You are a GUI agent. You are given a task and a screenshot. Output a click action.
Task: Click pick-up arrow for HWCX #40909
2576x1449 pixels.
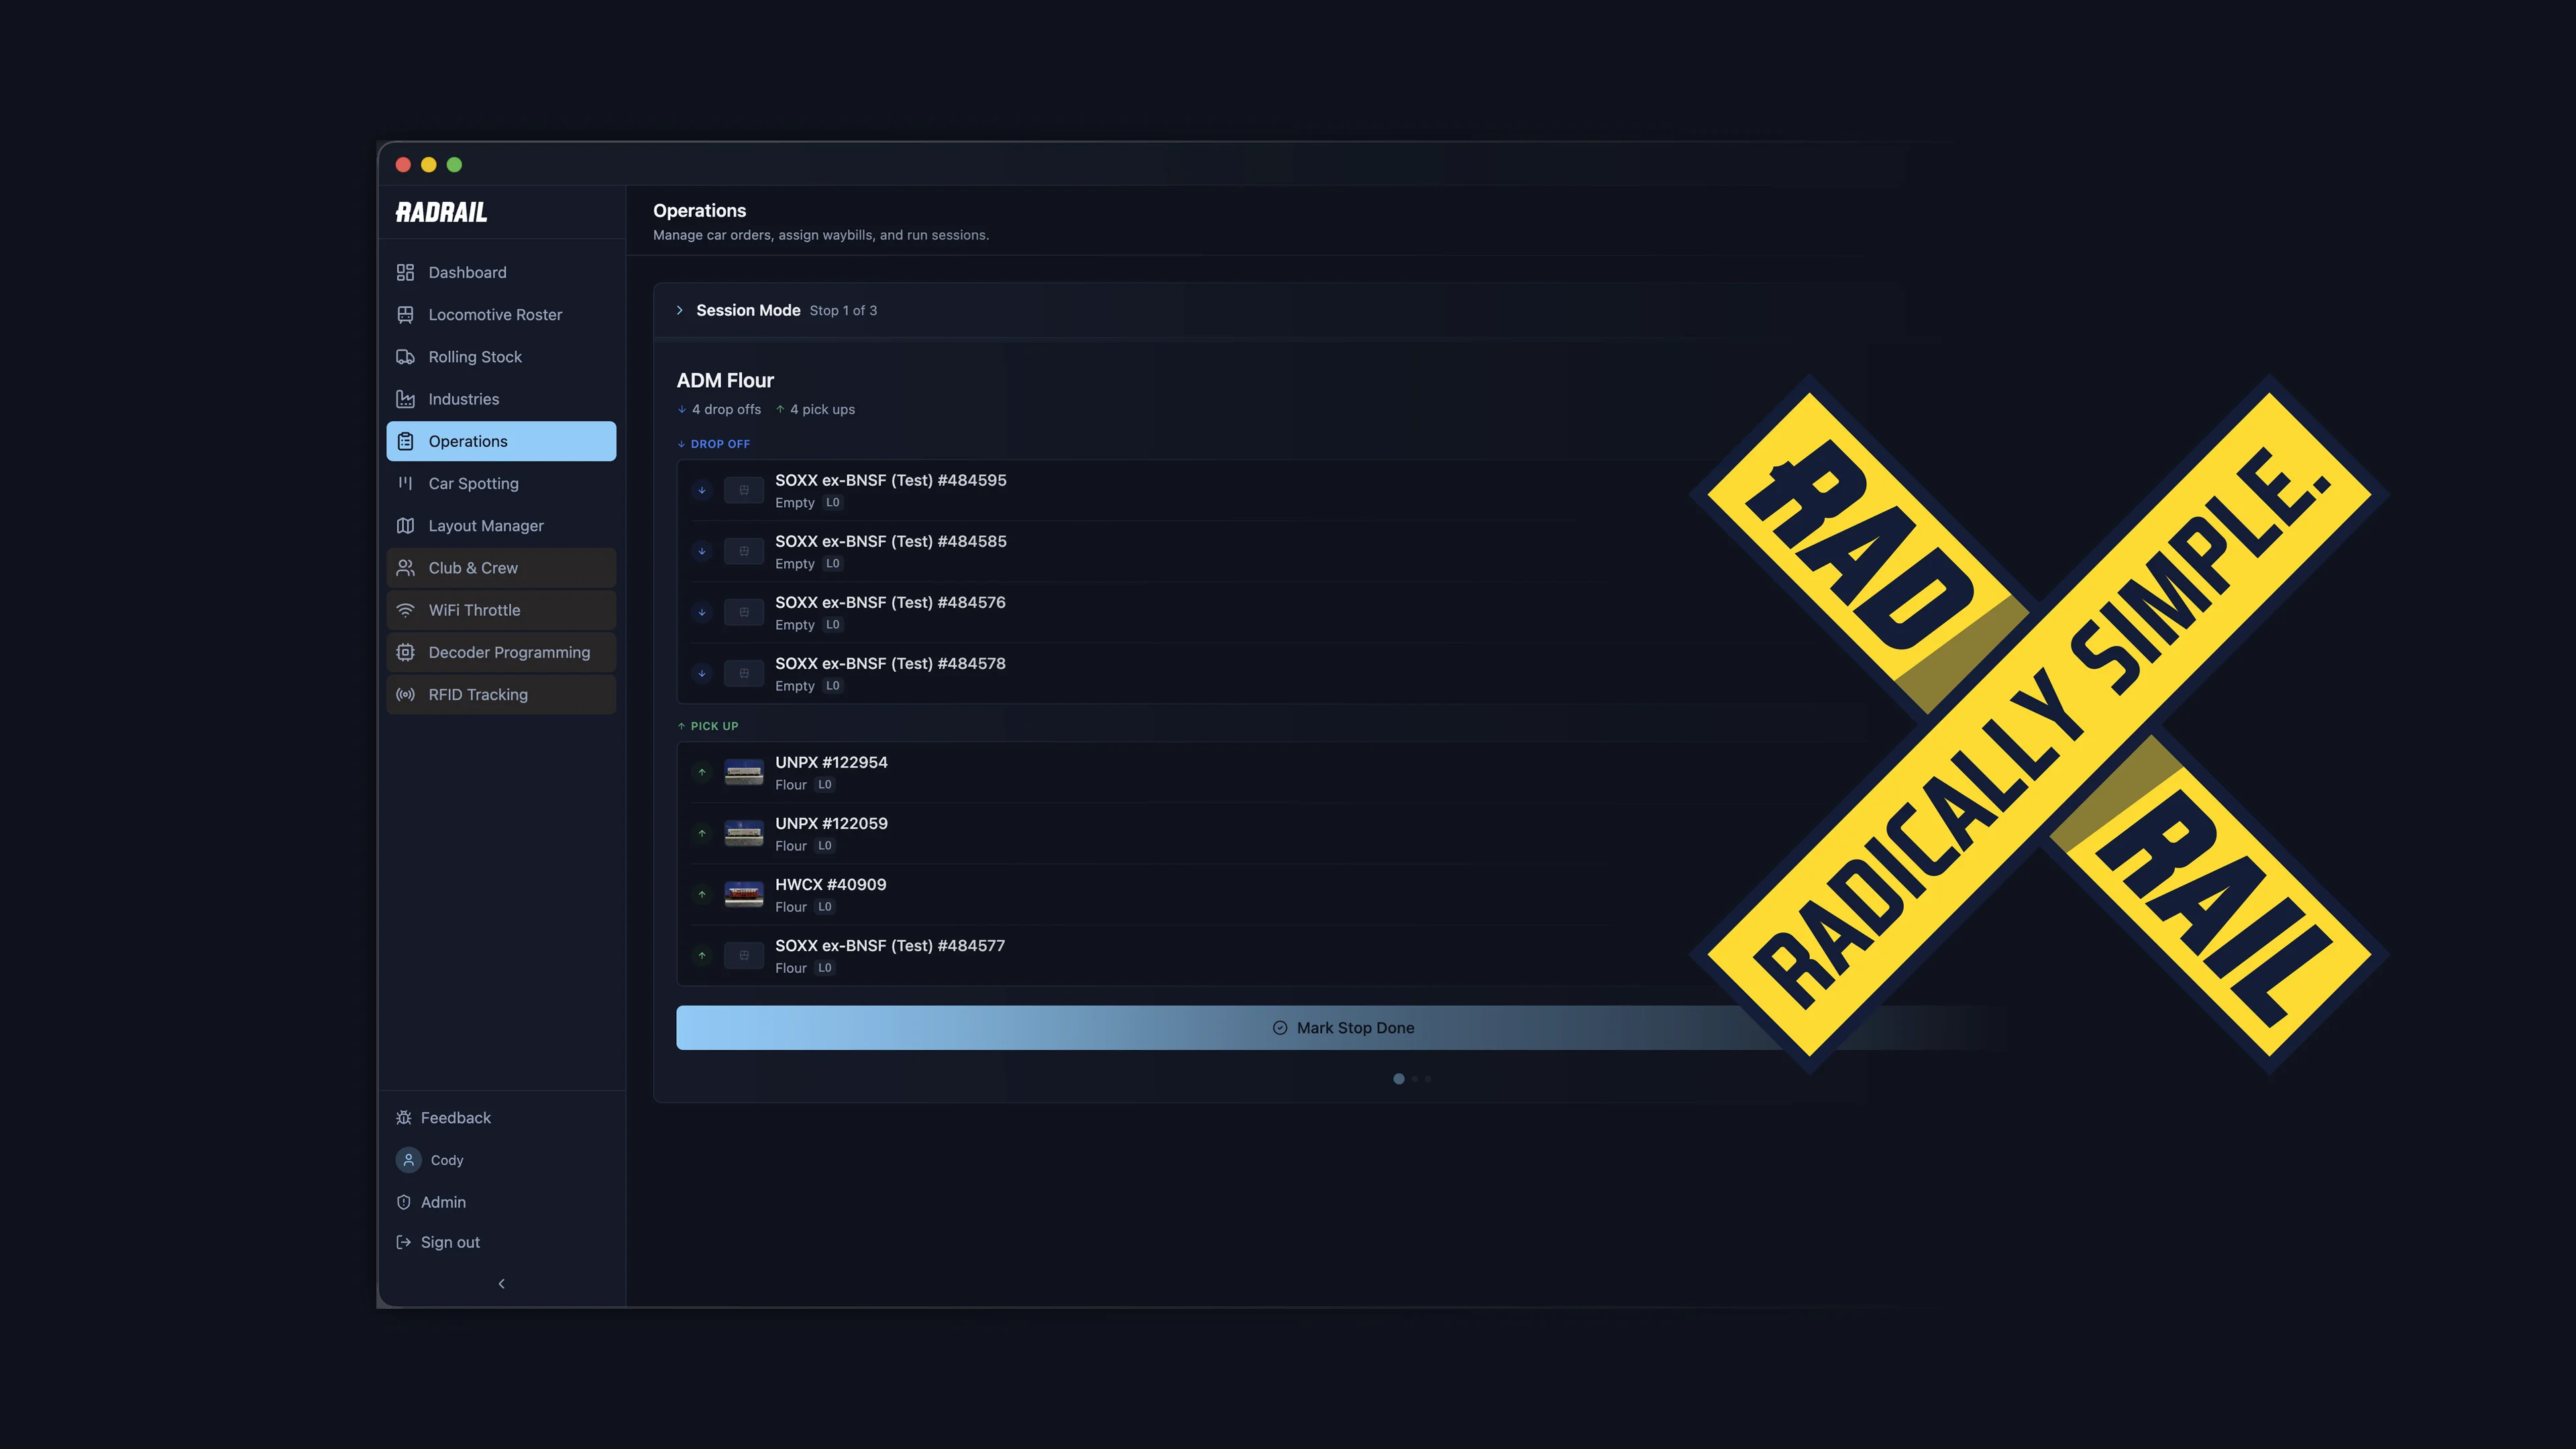pyautogui.click(x=702, y=894)
